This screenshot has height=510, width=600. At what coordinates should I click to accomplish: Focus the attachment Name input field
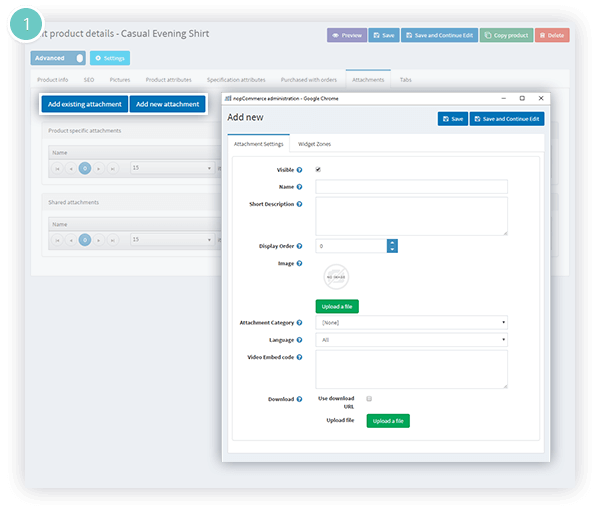pos(411,187)
